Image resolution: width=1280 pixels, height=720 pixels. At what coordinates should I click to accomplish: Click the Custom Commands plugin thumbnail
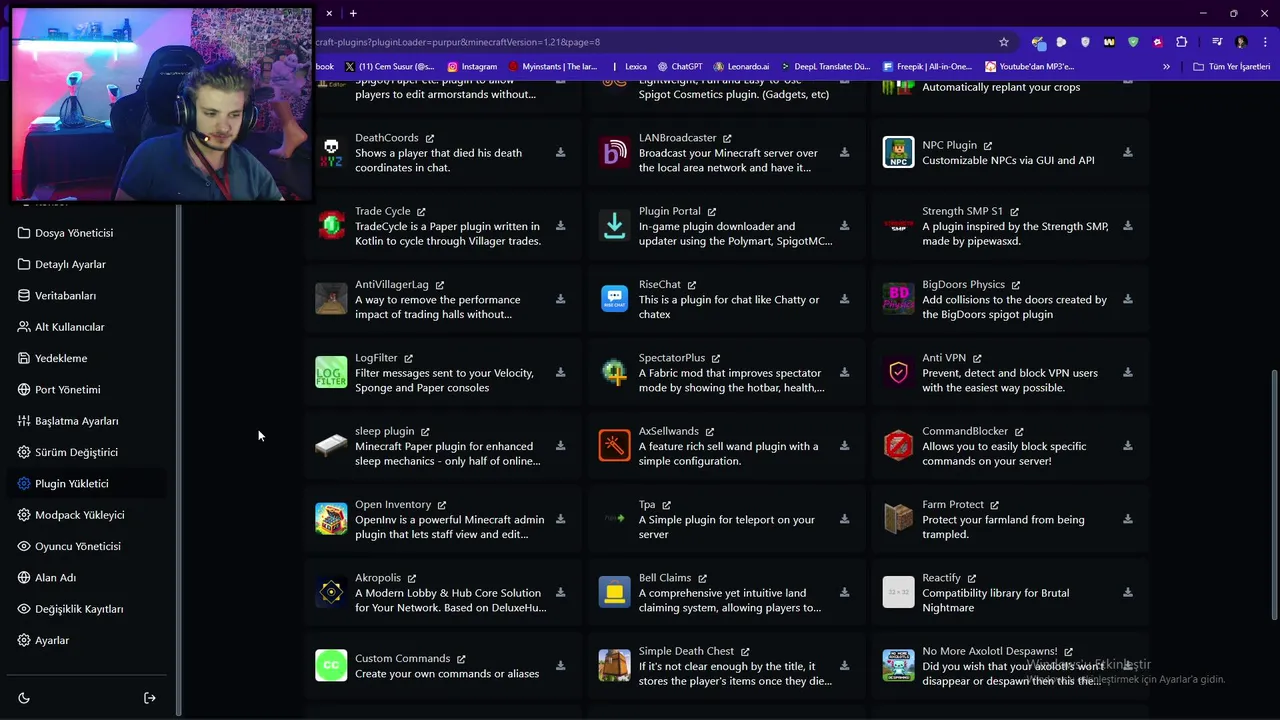click(x=331, y=665)
